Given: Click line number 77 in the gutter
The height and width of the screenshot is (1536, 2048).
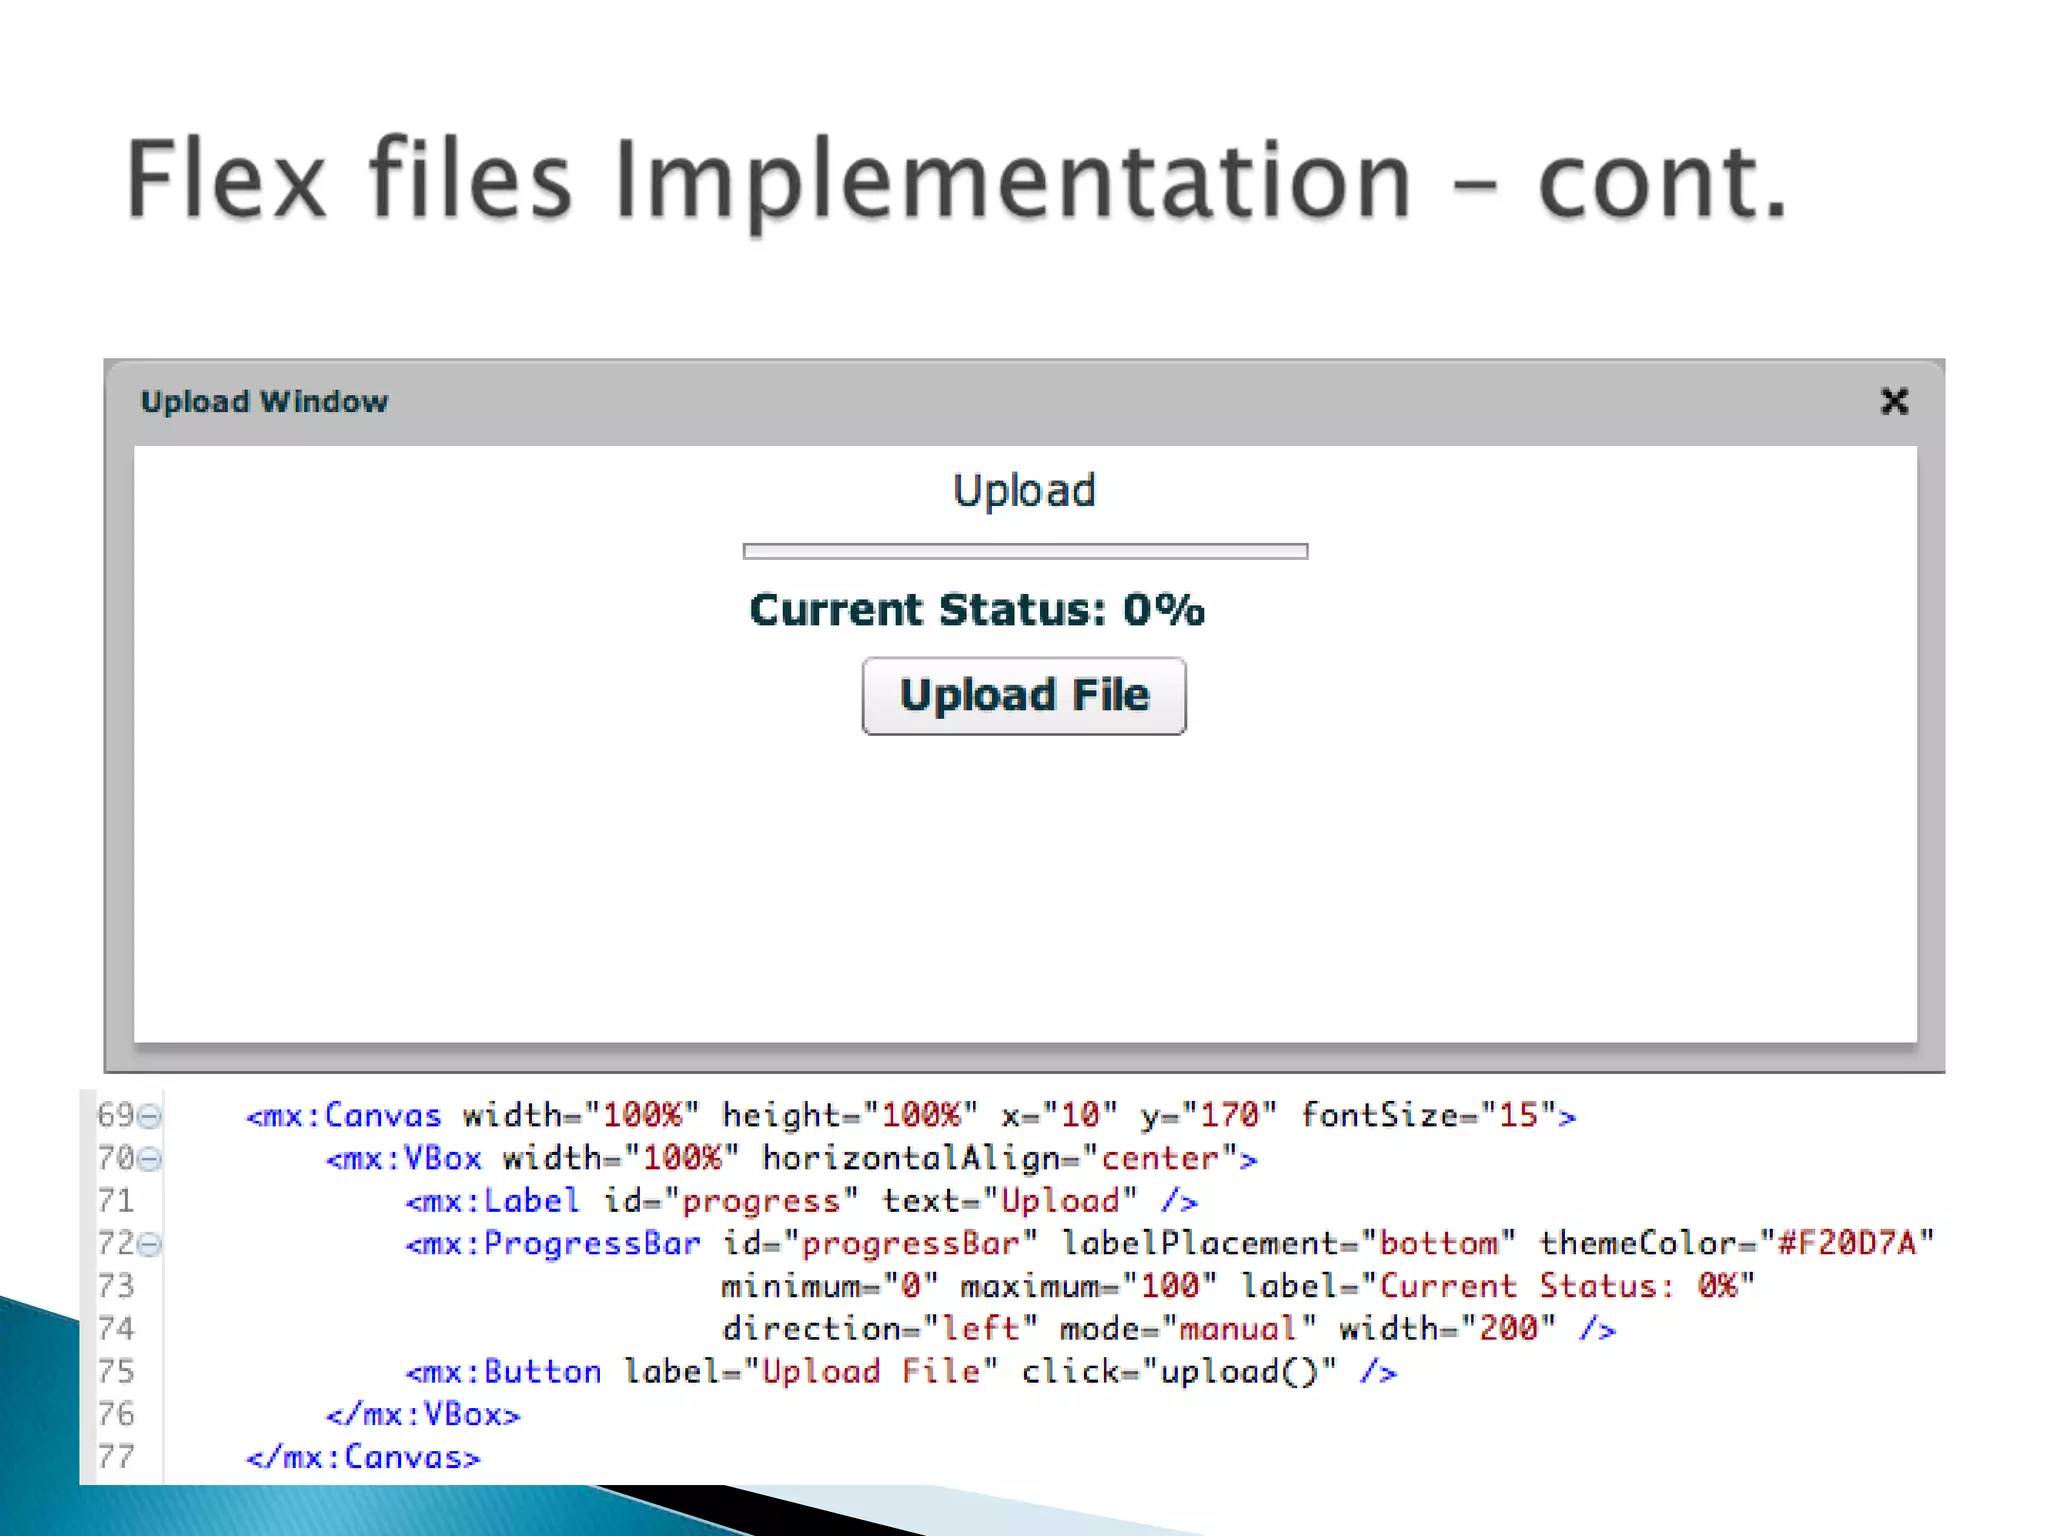Looking at the screenshot, I should pos(116,1457).
